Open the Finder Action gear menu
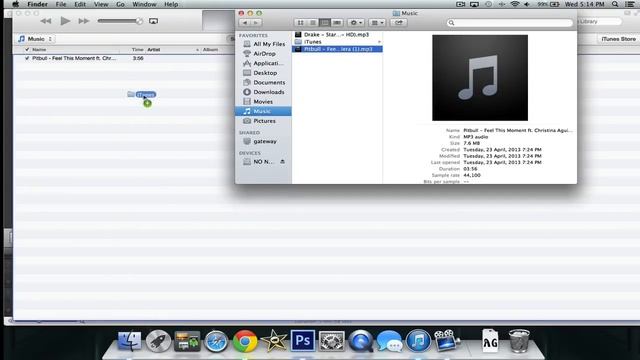The width and height of the screenshot is (640, 360). pos(356,22)
